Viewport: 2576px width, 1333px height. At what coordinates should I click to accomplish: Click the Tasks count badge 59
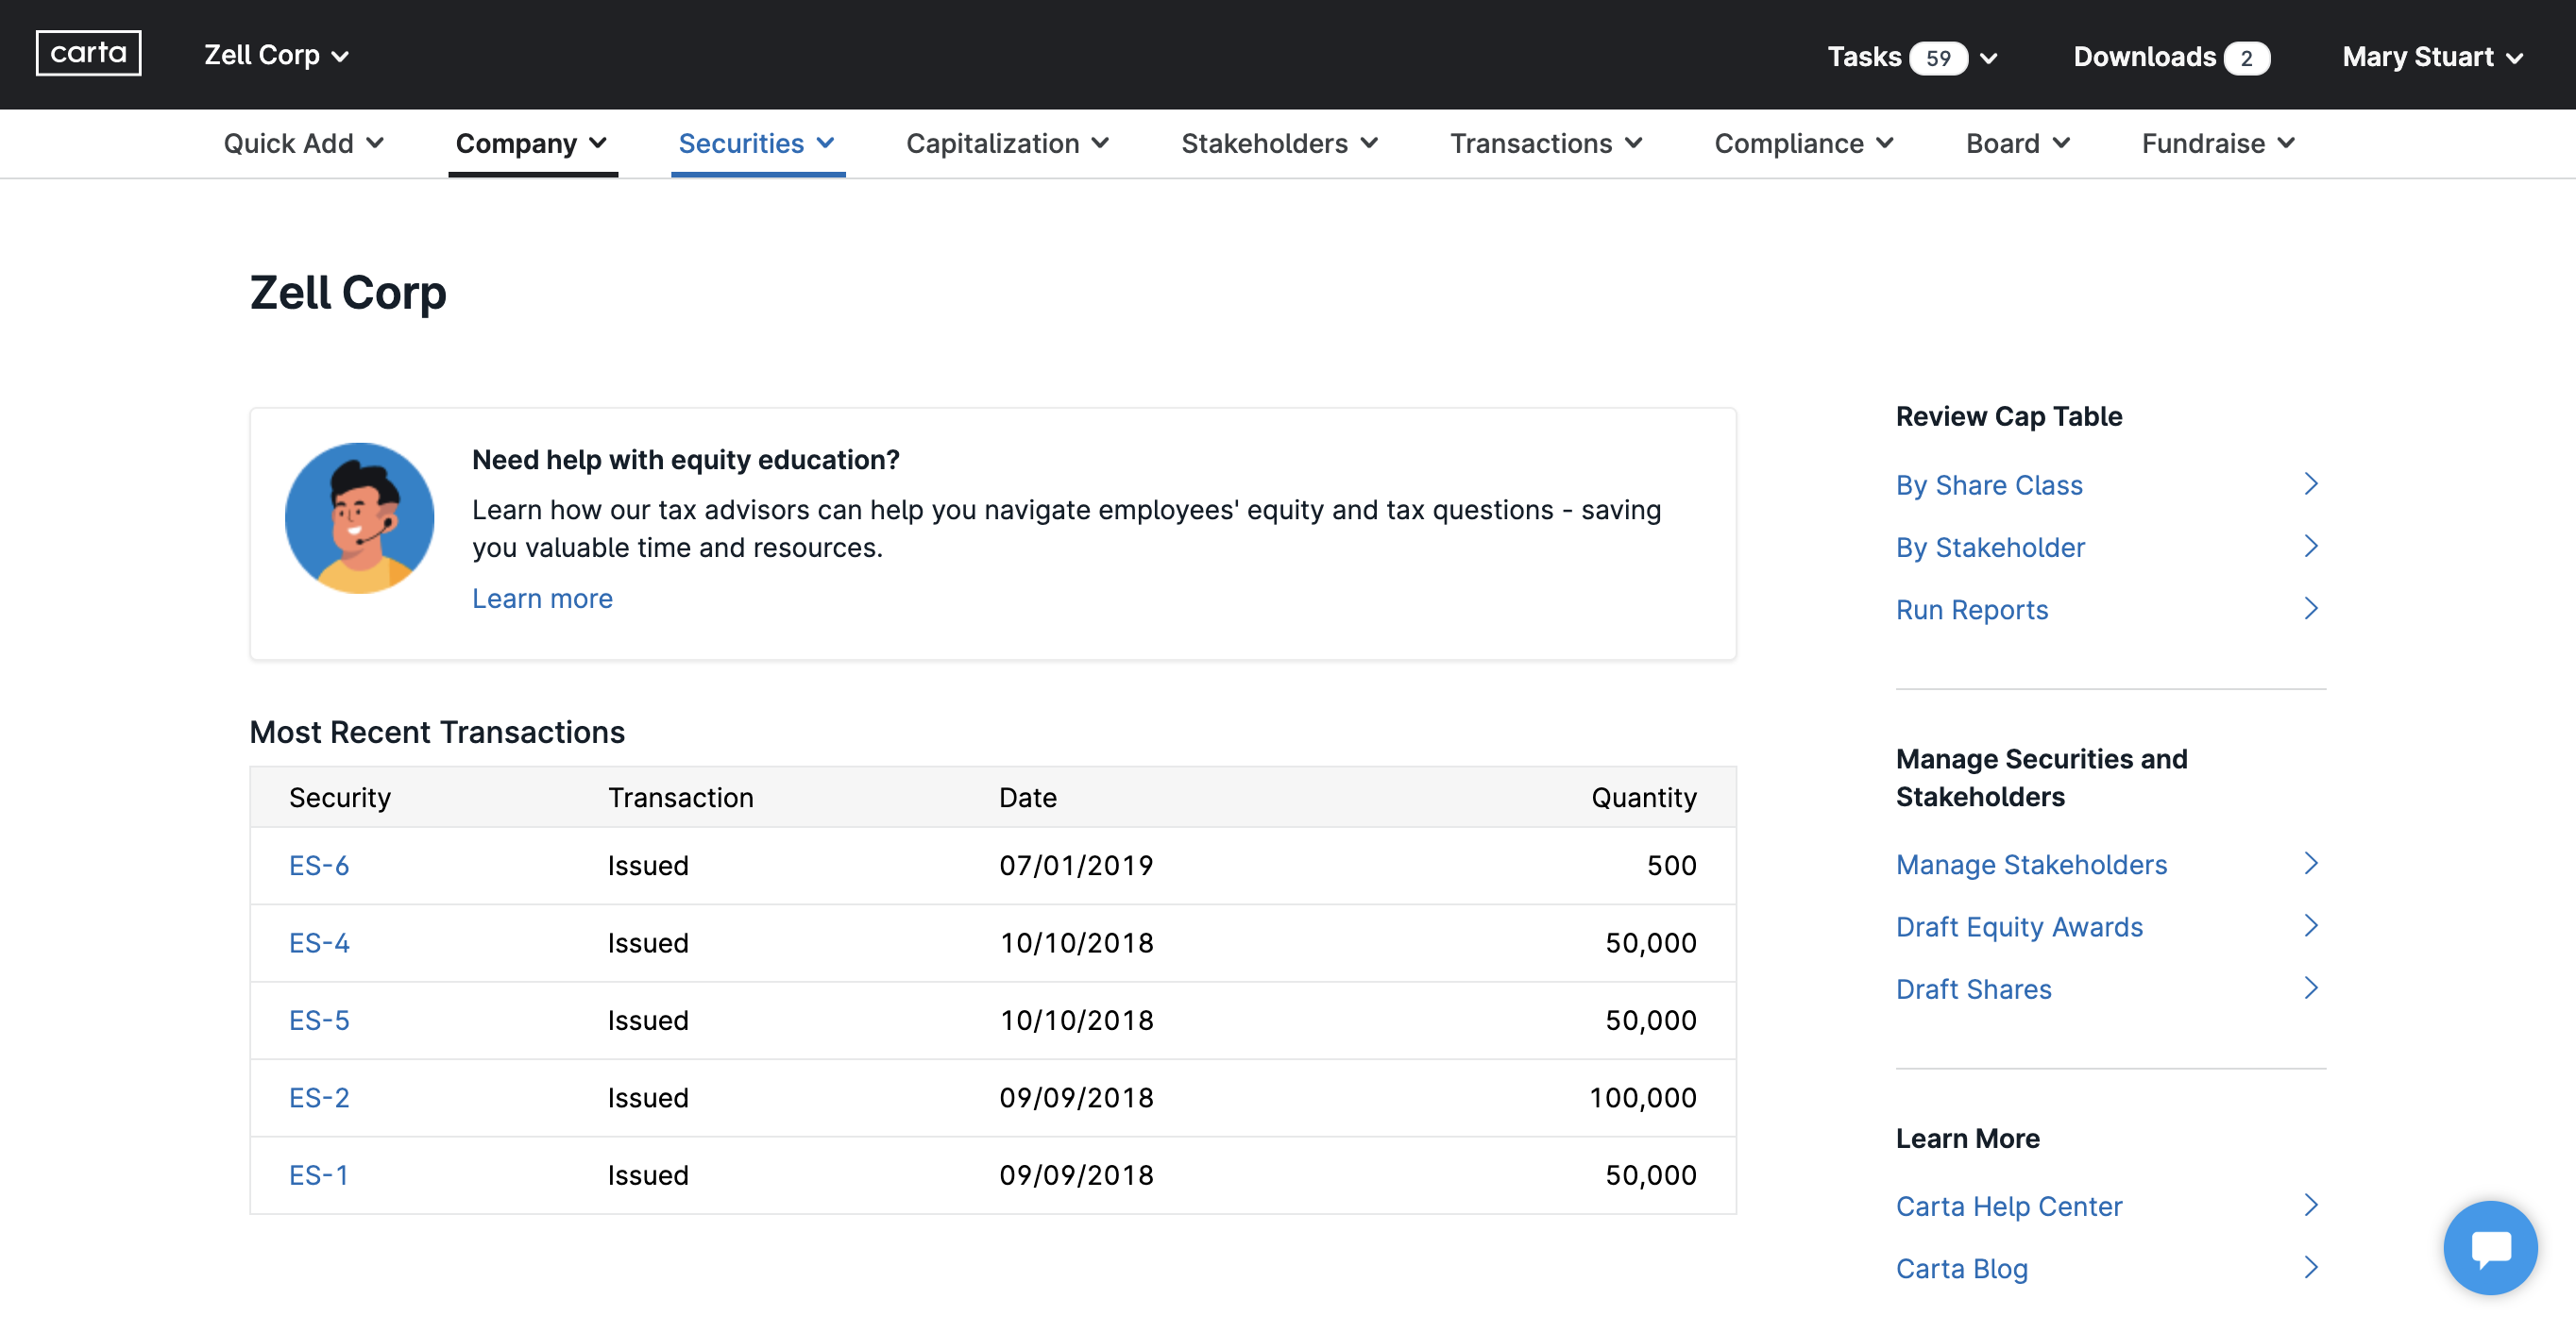coord(1937,58)
